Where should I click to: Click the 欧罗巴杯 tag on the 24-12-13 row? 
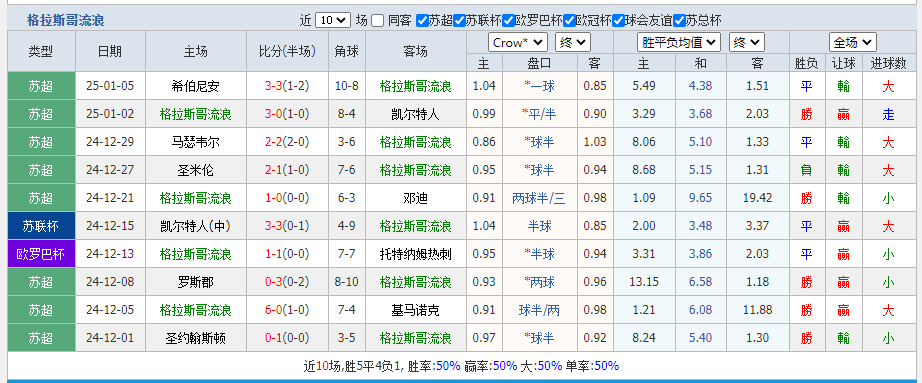(x=41, y=254)
